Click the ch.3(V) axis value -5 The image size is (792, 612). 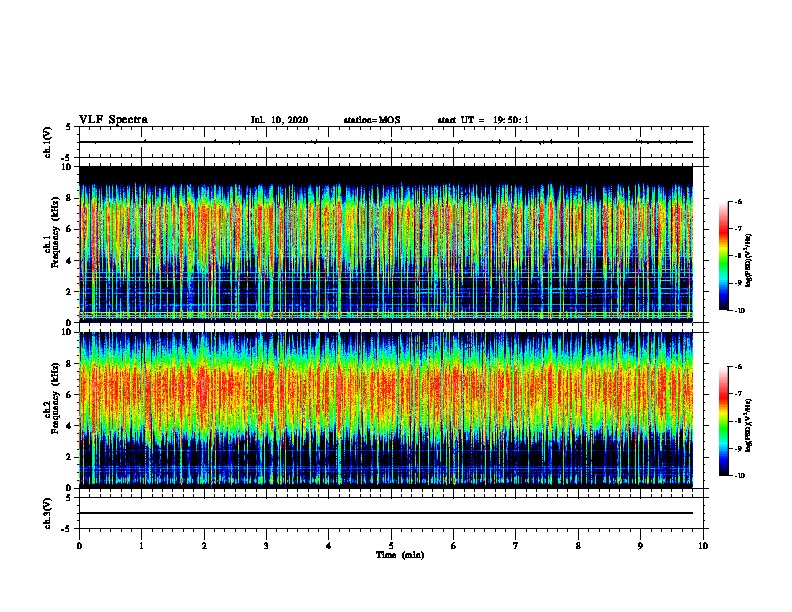tap(68, 529)
